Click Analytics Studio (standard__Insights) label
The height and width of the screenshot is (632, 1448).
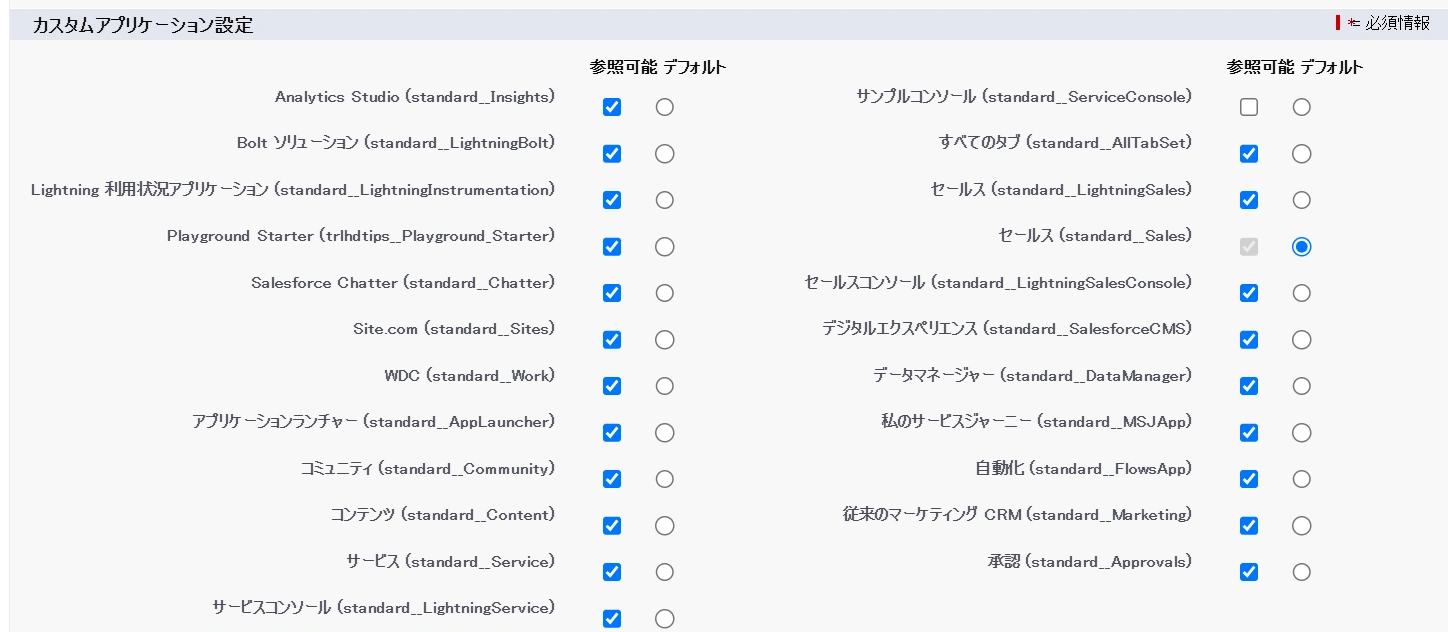(415, 97)
